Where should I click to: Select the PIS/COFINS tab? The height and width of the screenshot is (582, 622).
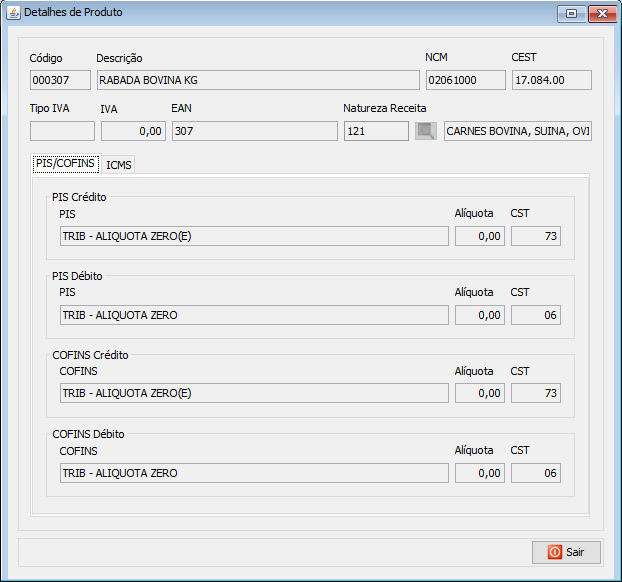click(65, 164)
